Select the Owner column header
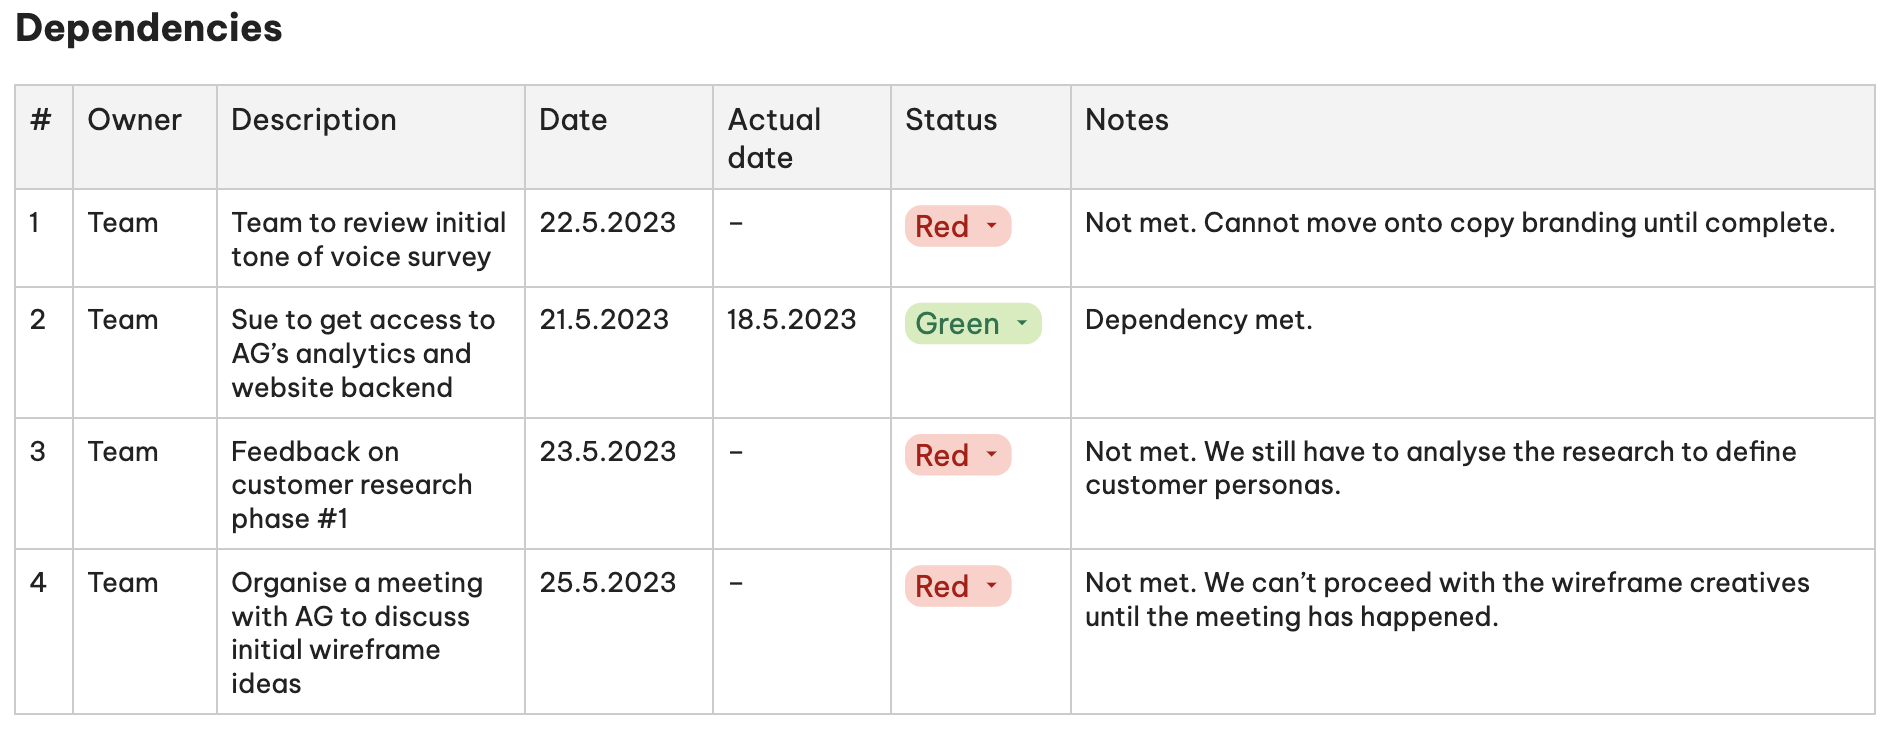 [x=134, y=120]
